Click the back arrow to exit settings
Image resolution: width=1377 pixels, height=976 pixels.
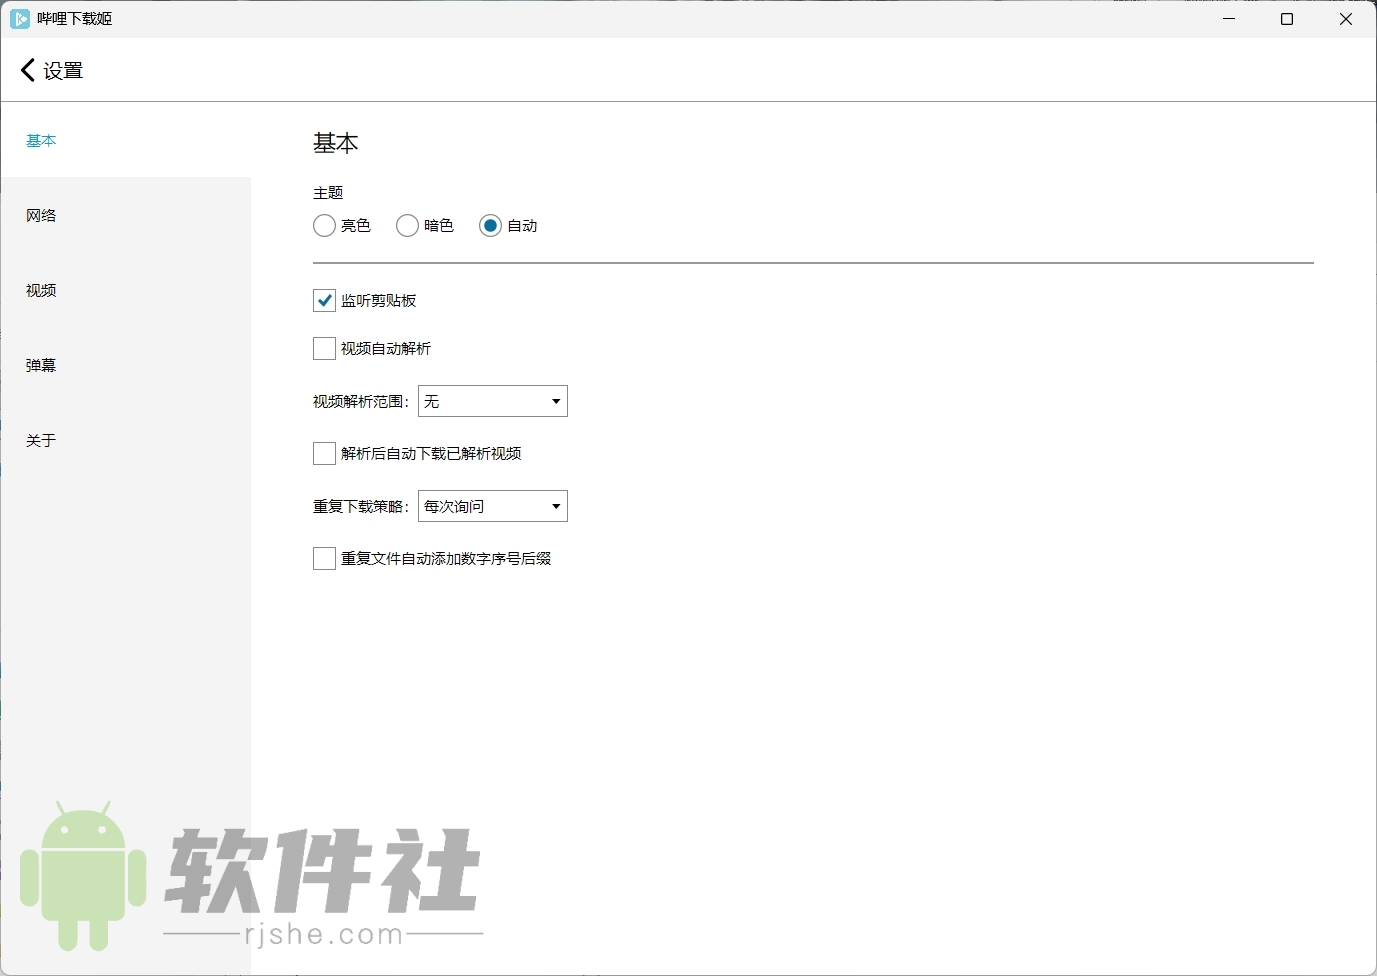(x=27, y=69)
